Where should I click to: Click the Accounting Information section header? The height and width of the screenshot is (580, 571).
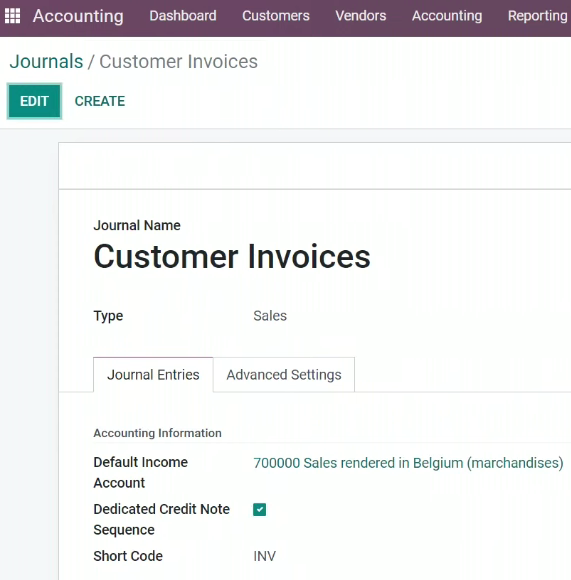point(158,433)
